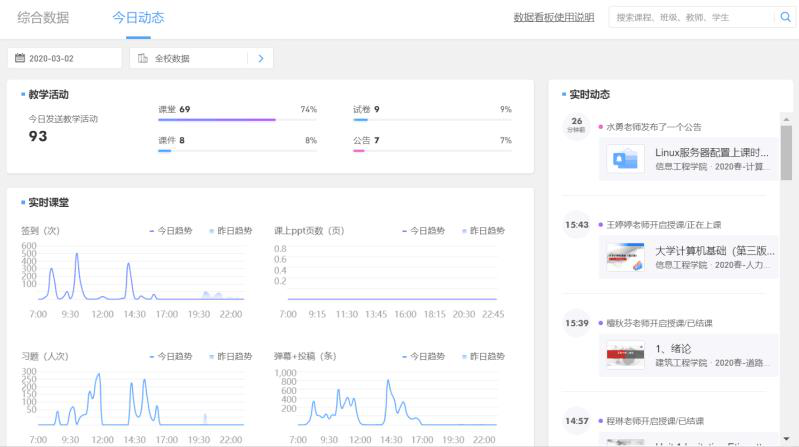Click 程琳老师开启授课/已结课 entry text
Image resolution: width=799 pixels, height=447 pixels.
(655, 421)
